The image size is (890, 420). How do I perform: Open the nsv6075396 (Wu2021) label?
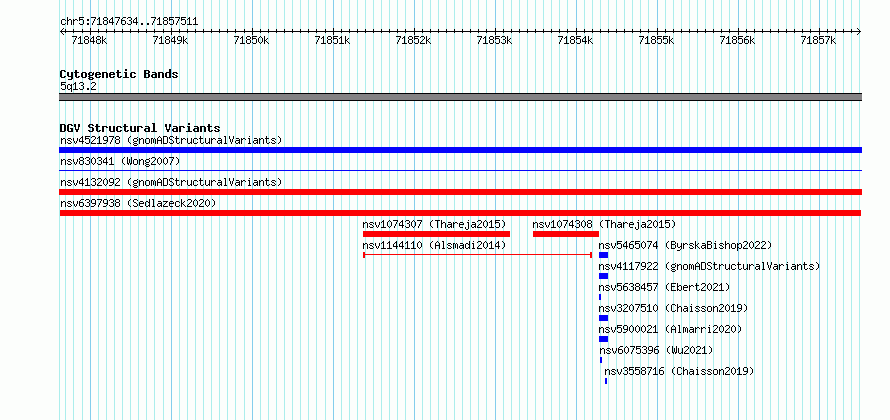pos(656,350)
